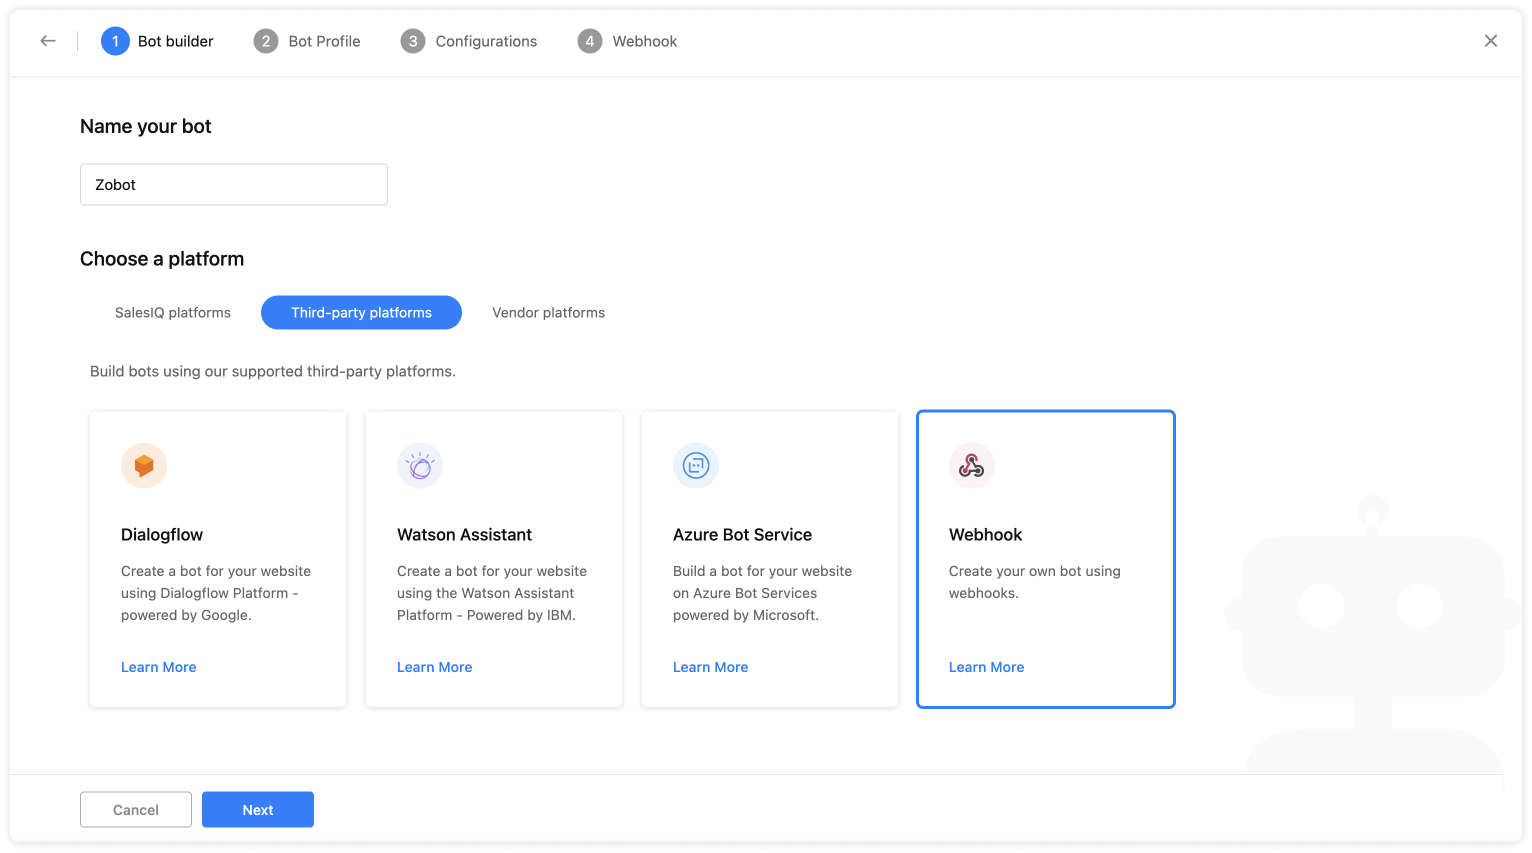This screenshot has height=853, width=1532.
Task: Select the Third-party platforms tab
Action: pos(361,313)
